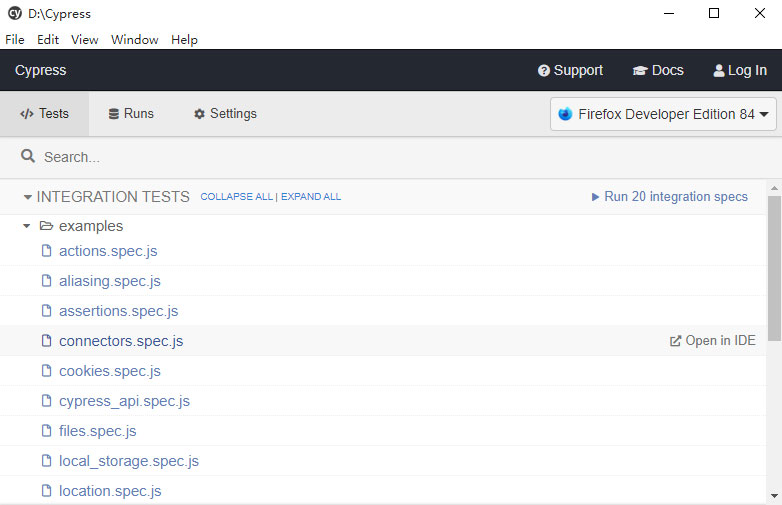The width and height of the screenshot is (782, 505).
Task: Open cypress_api.spec.js
Action: point(125,401)
